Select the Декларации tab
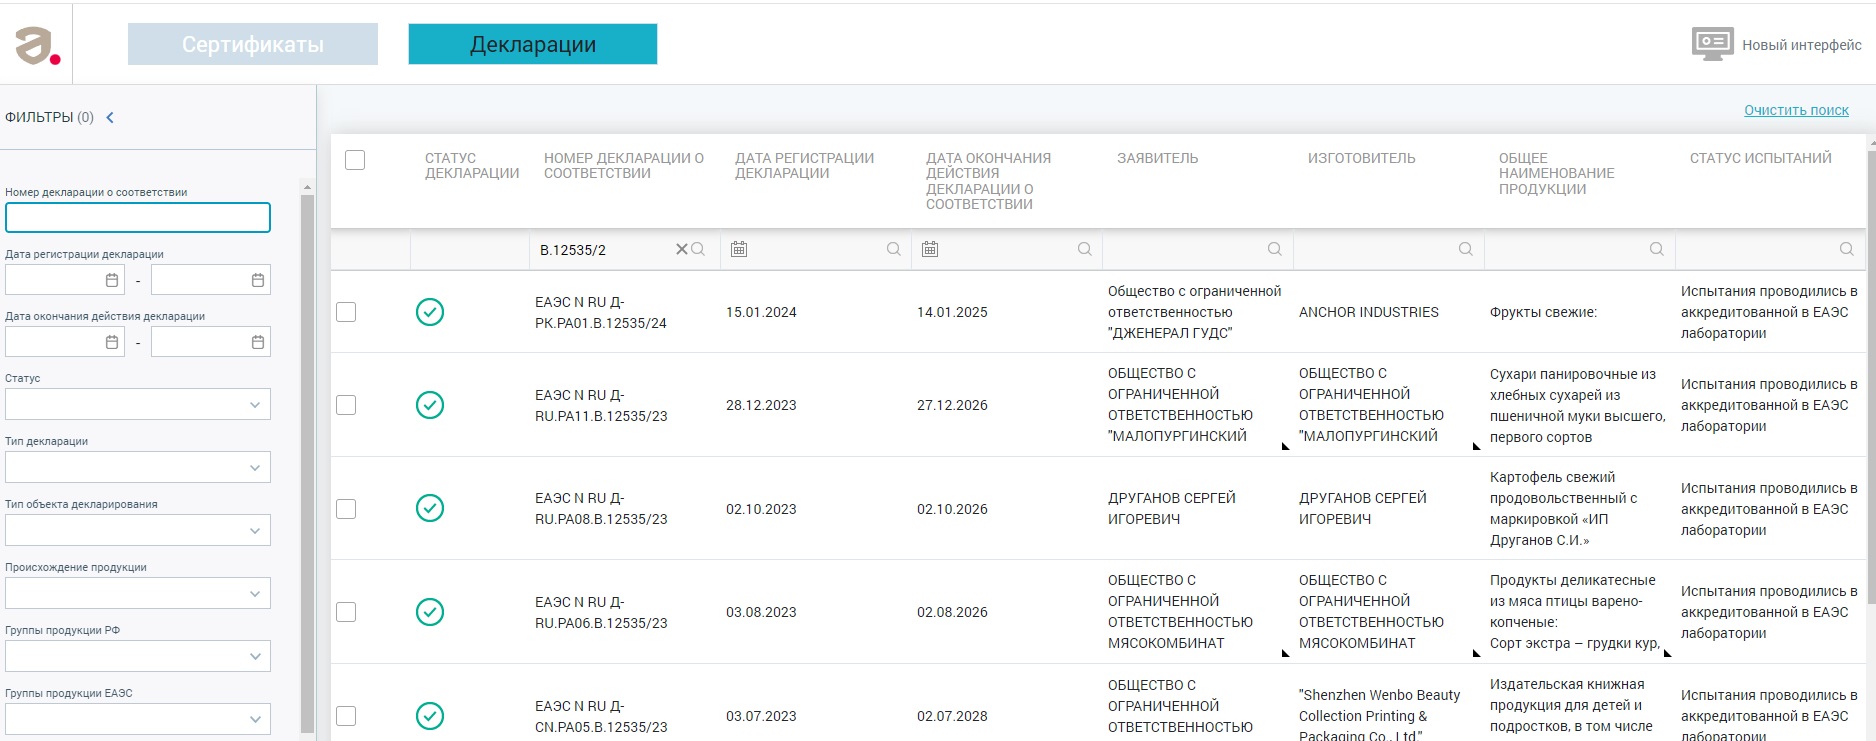The height and width of the screenshot is (741, 1876). 533,44
